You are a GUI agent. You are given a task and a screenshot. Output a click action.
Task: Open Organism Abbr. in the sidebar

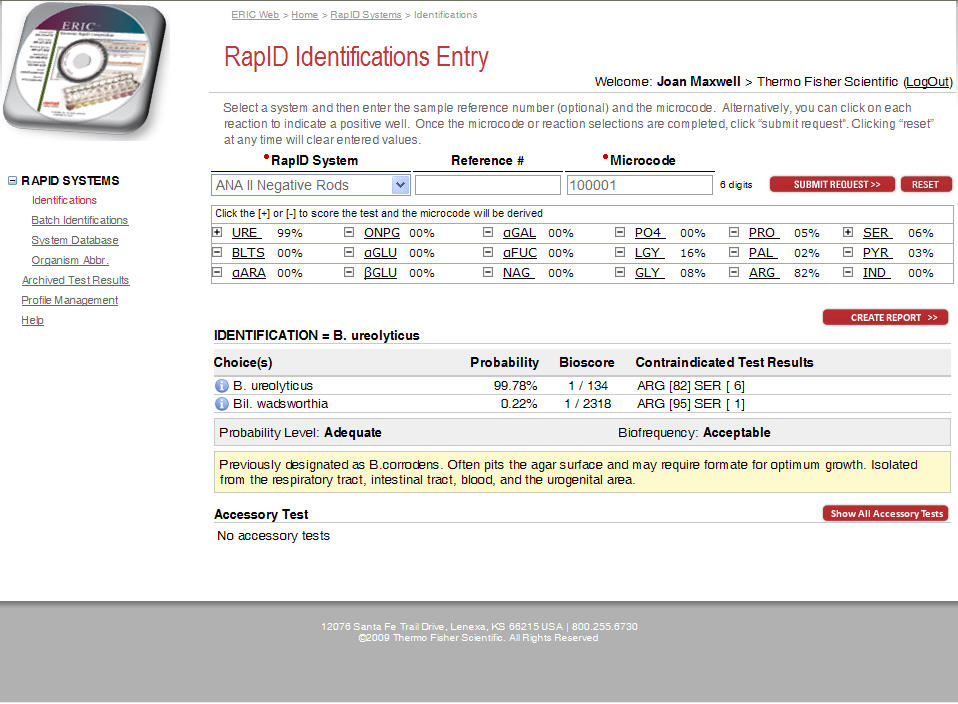pos(70,260)
